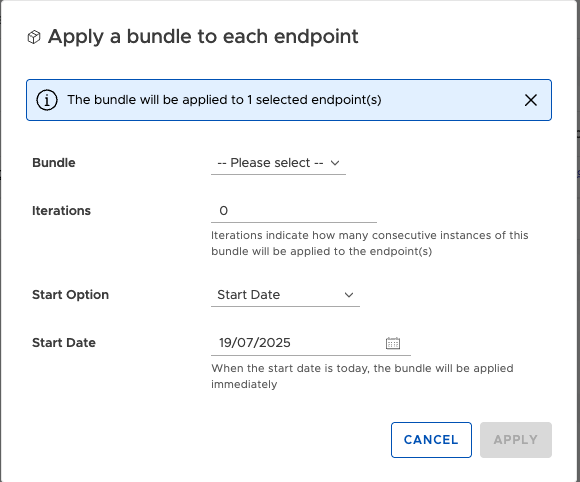Click the 'Start Date' field label

coord(64,343)
